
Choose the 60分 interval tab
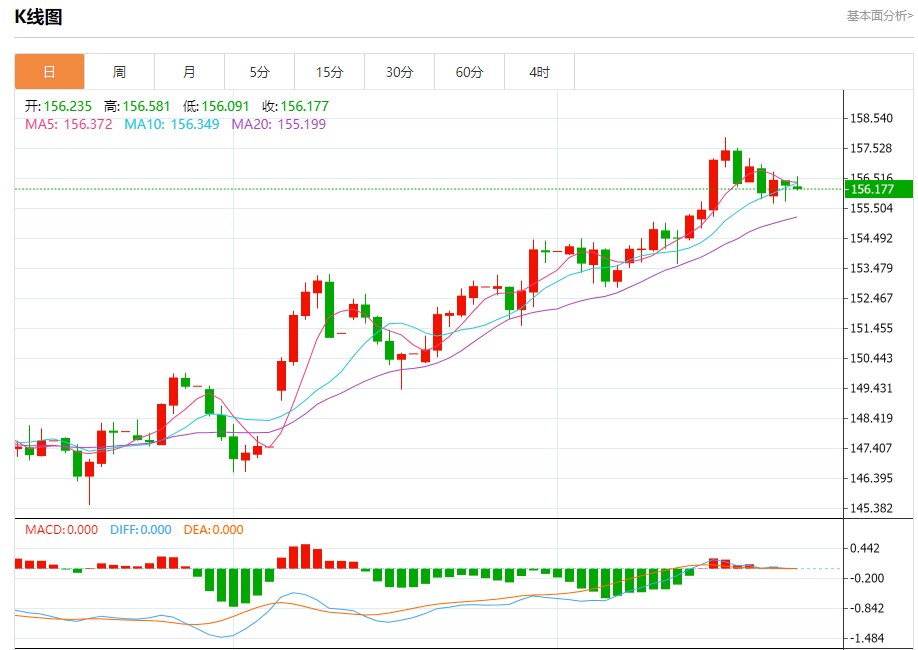tap(469, 72)
